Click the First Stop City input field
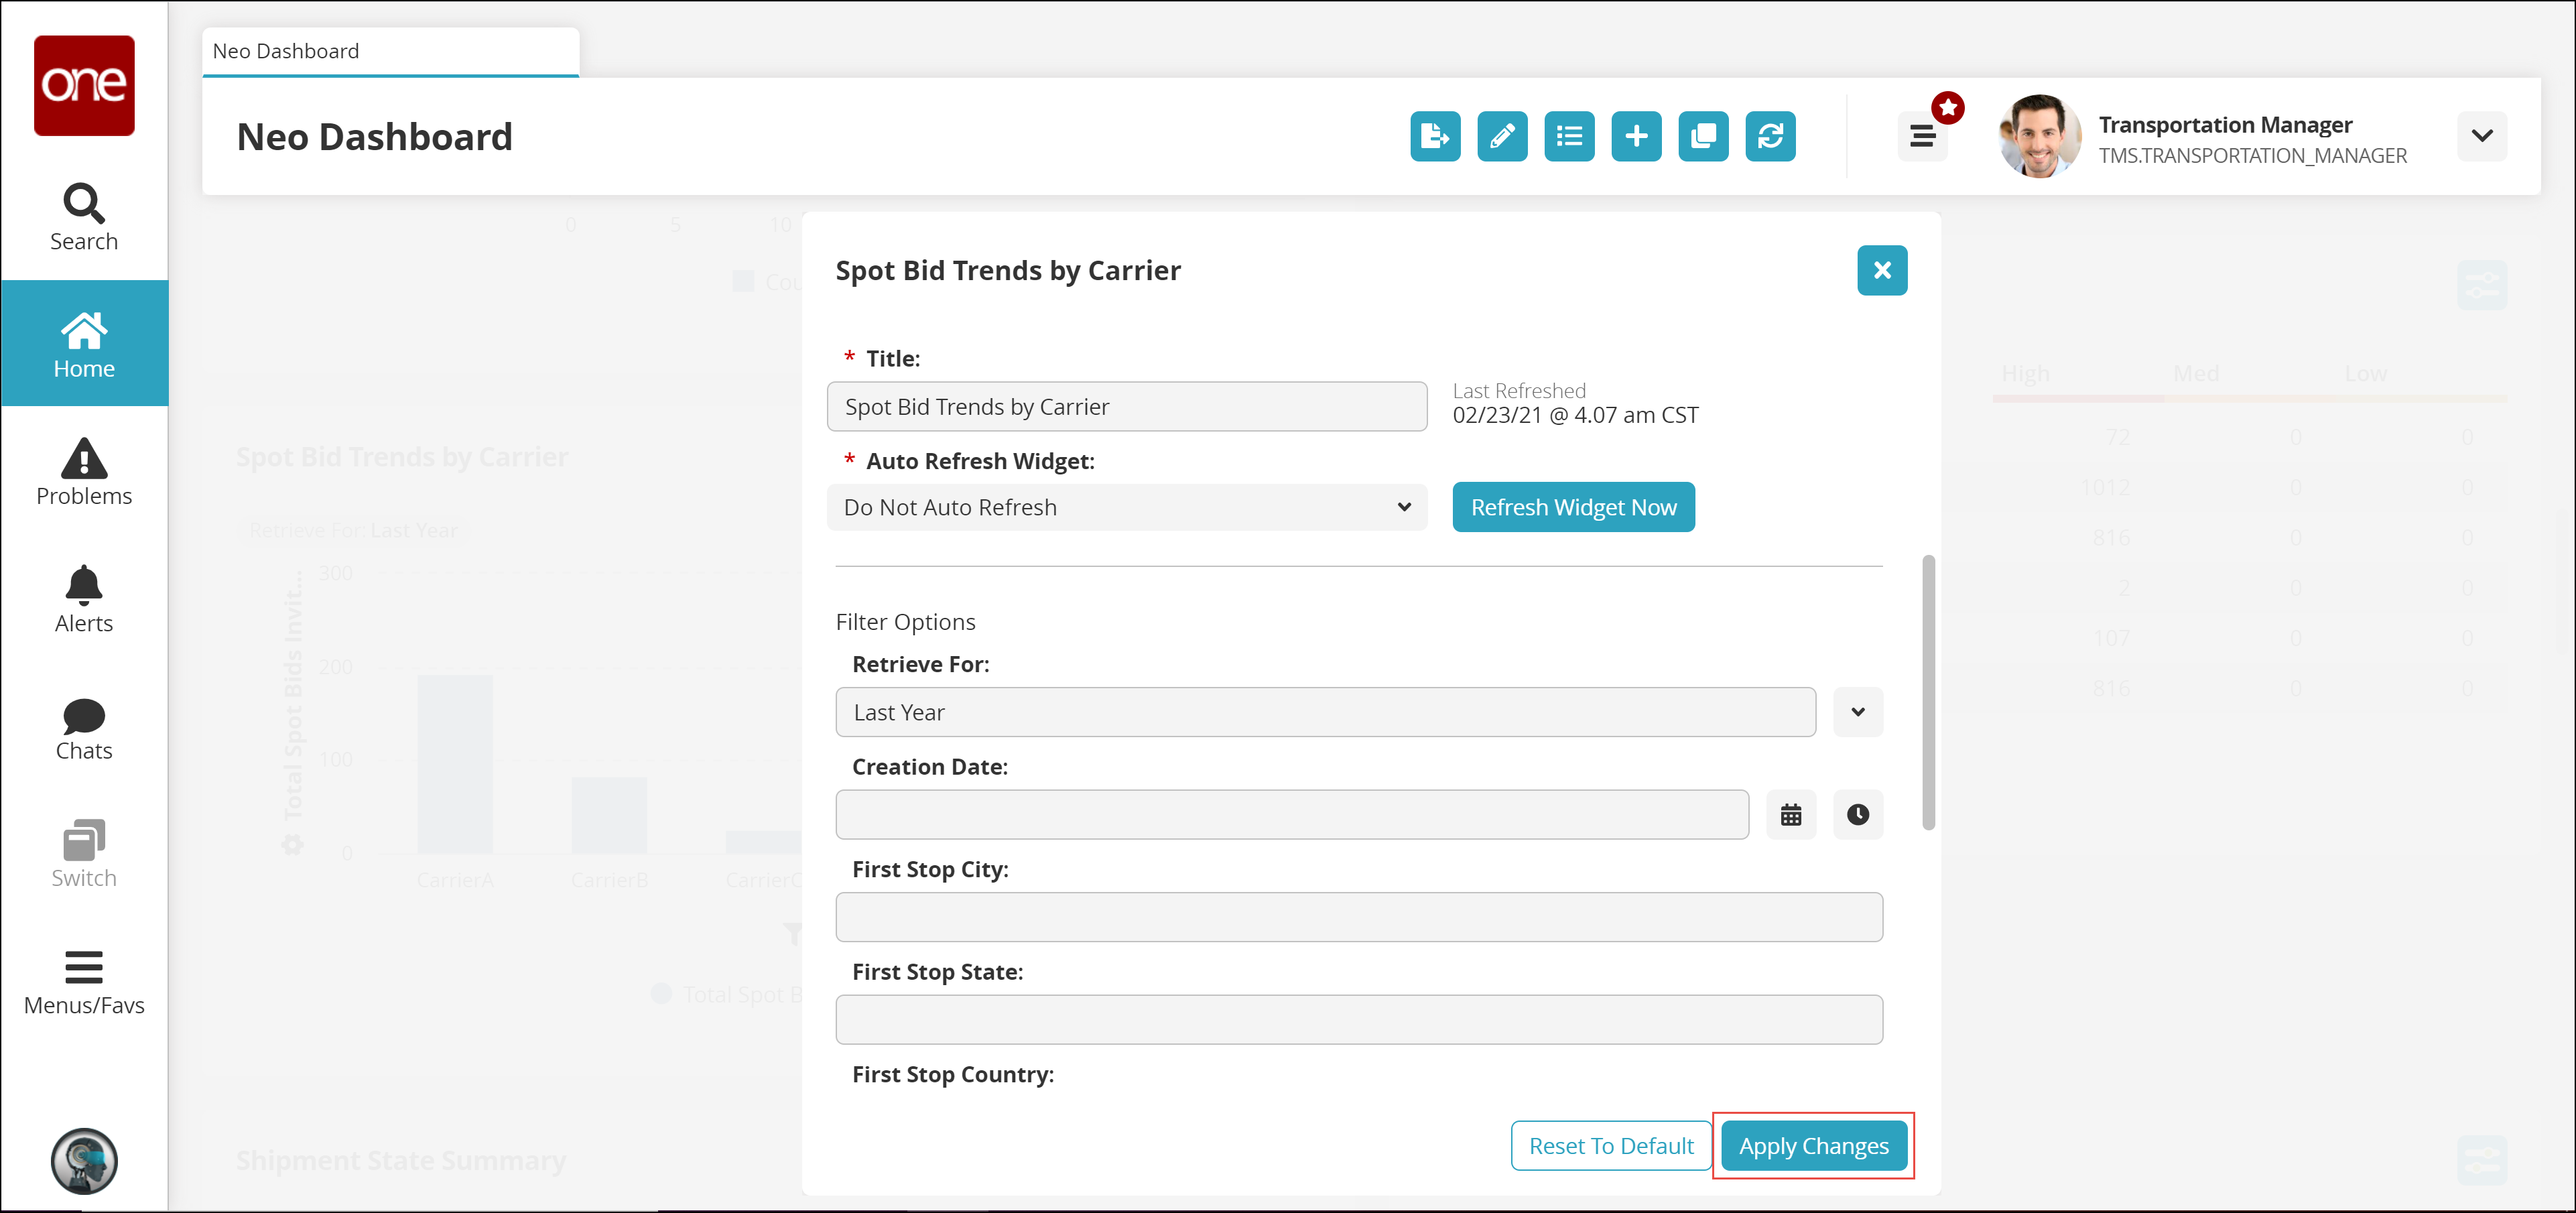2576x1213 pixels. [1358, 917]
